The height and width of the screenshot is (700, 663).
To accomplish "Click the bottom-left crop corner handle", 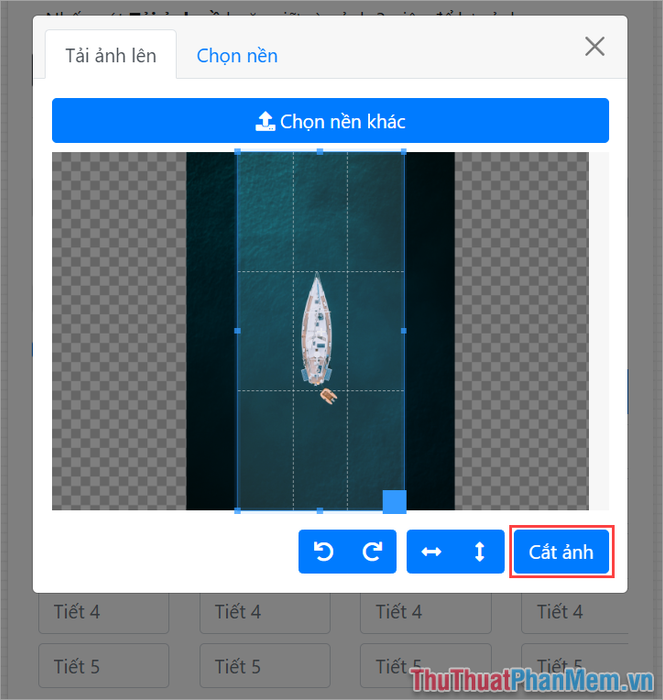I will [238, 511].
